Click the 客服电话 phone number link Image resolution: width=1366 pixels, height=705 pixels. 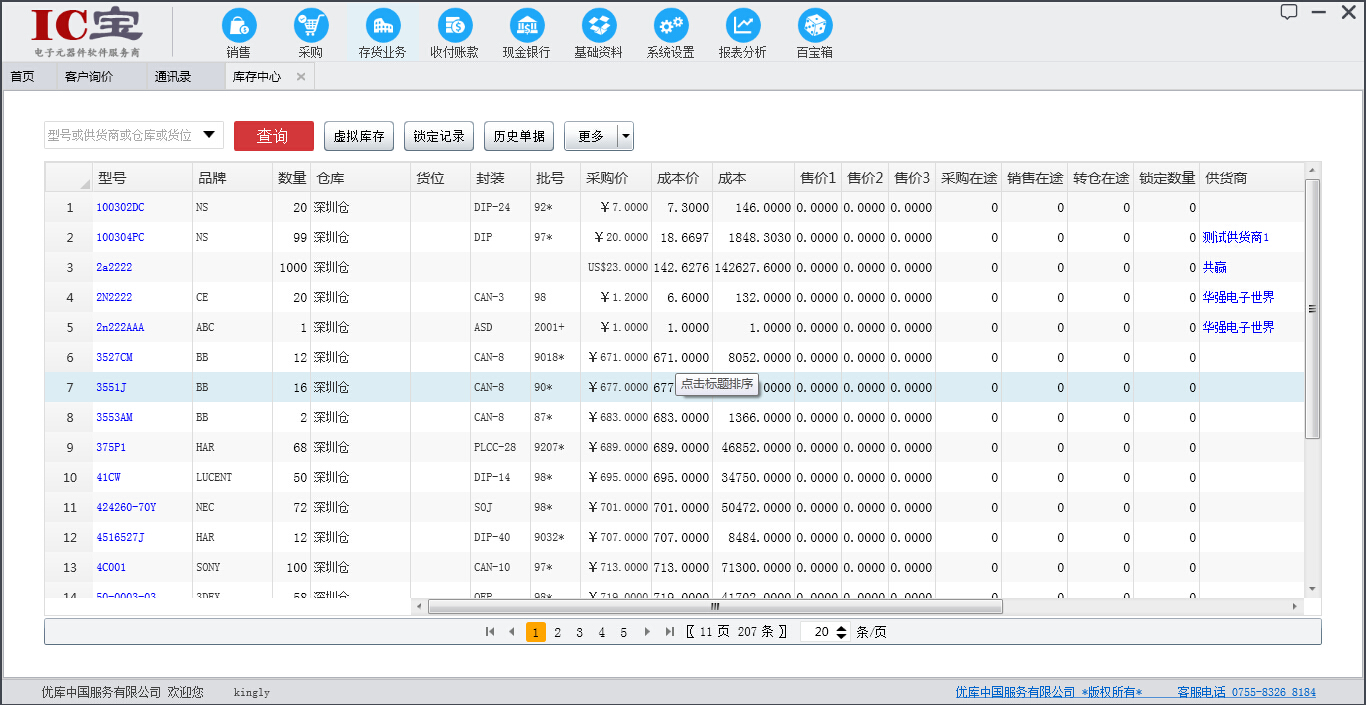[1246, 692]
